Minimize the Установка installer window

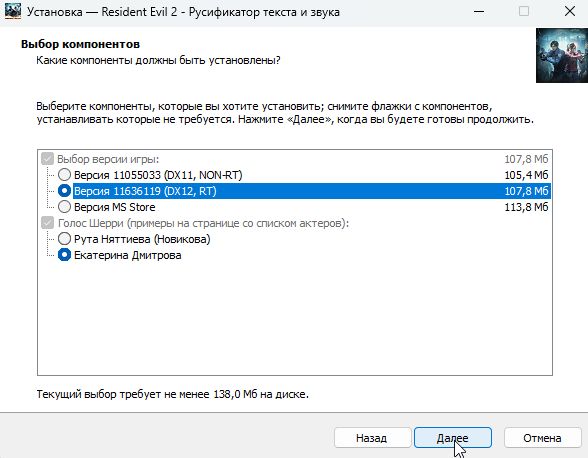pos(478,12)
